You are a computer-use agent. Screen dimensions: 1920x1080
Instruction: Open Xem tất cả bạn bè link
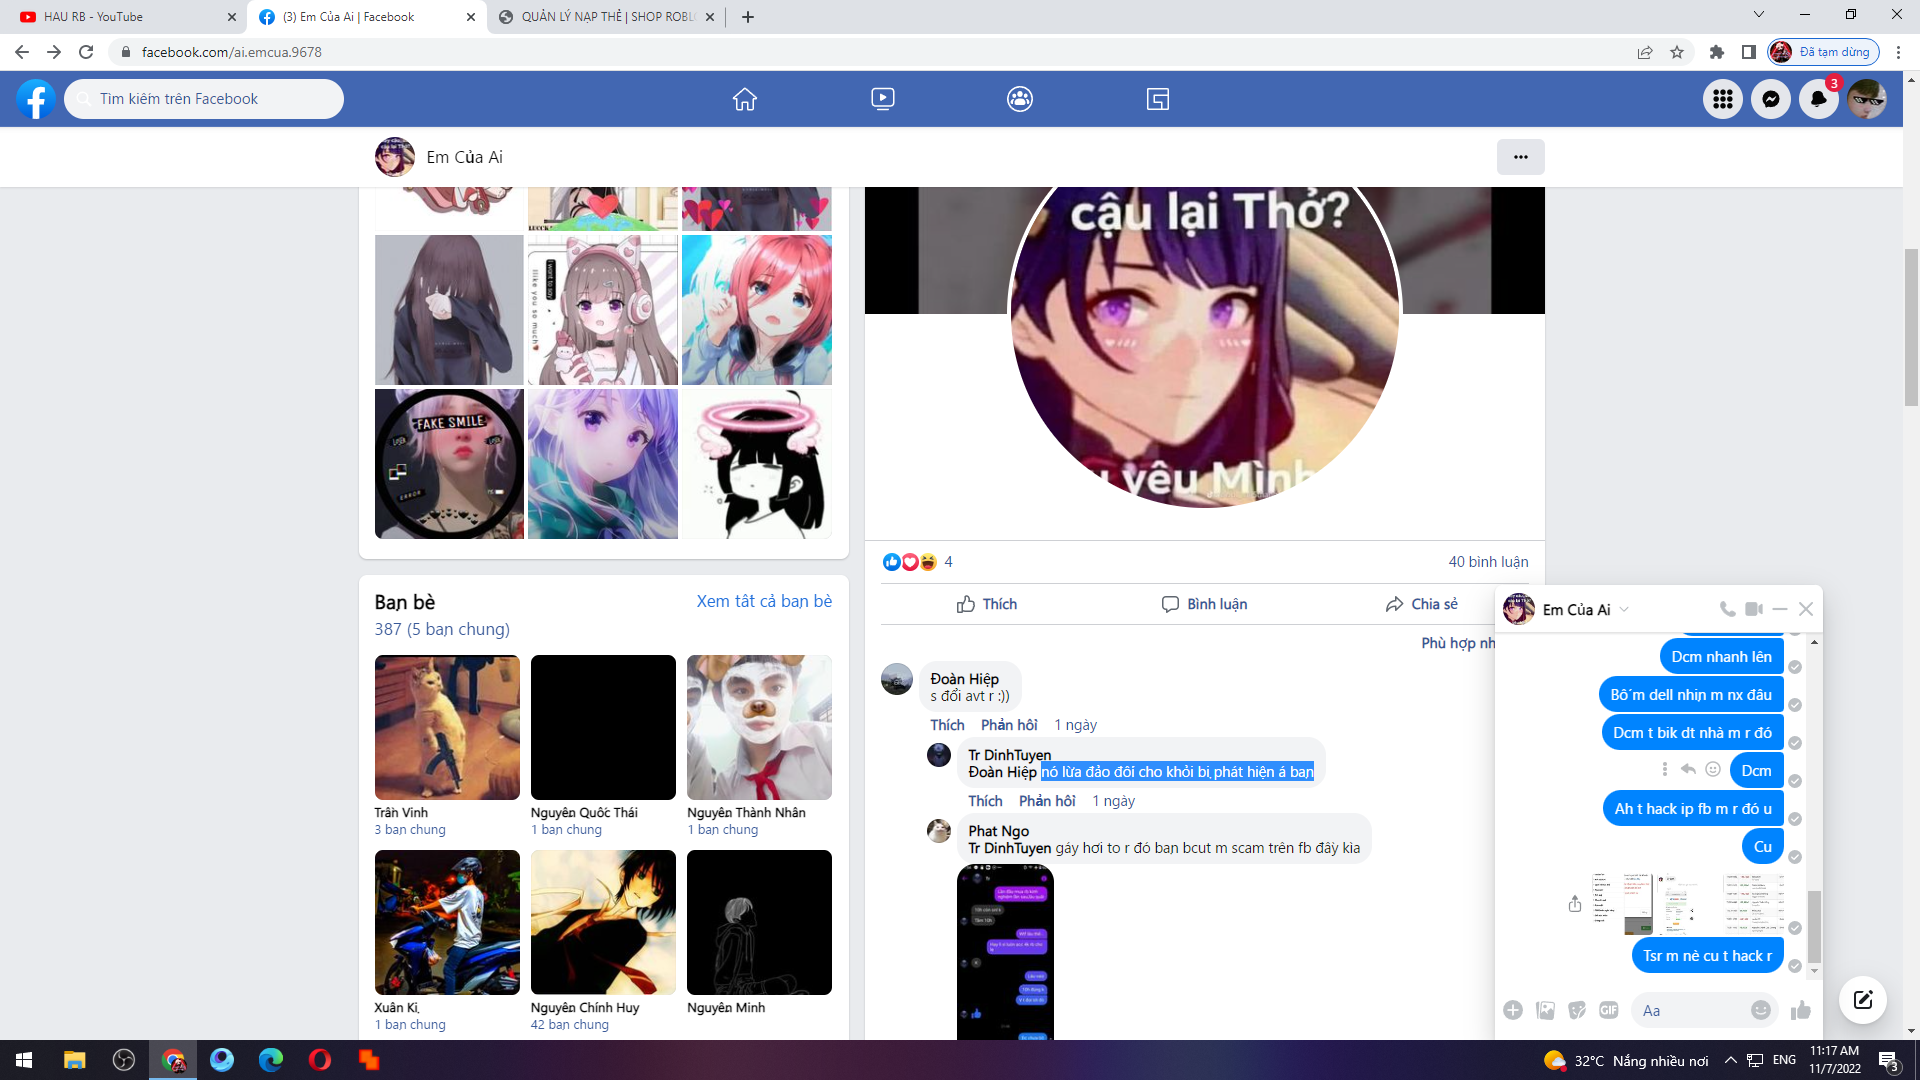tap(763, 601)
